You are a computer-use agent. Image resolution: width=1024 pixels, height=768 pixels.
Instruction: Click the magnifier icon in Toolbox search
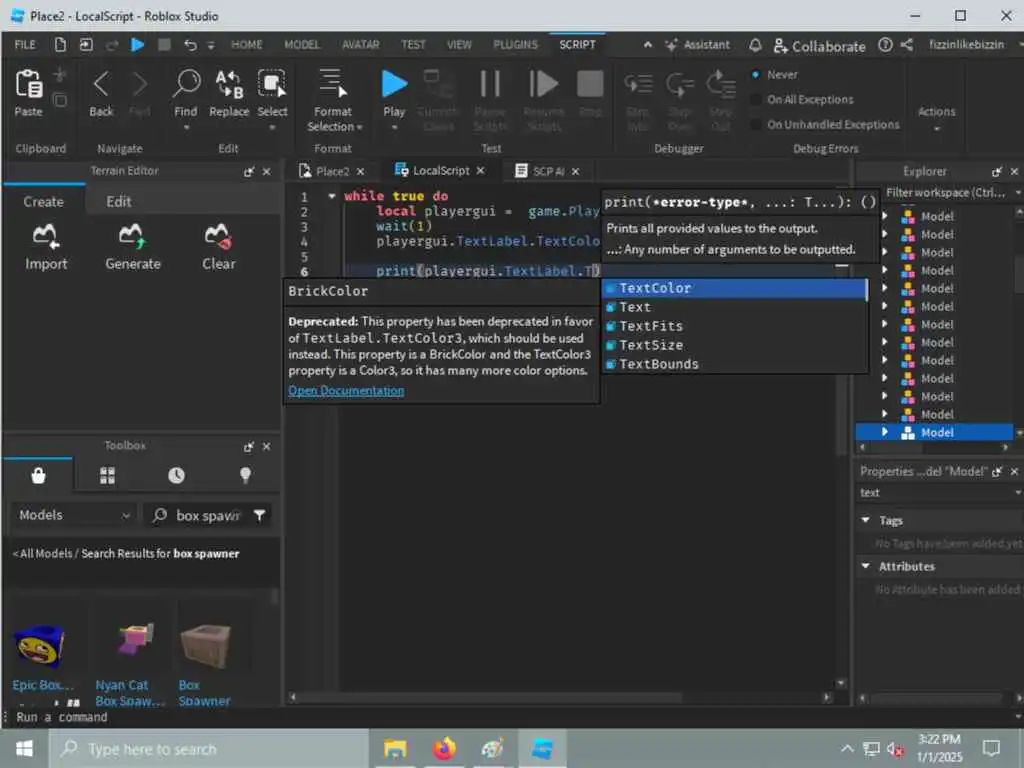point(159,515)
